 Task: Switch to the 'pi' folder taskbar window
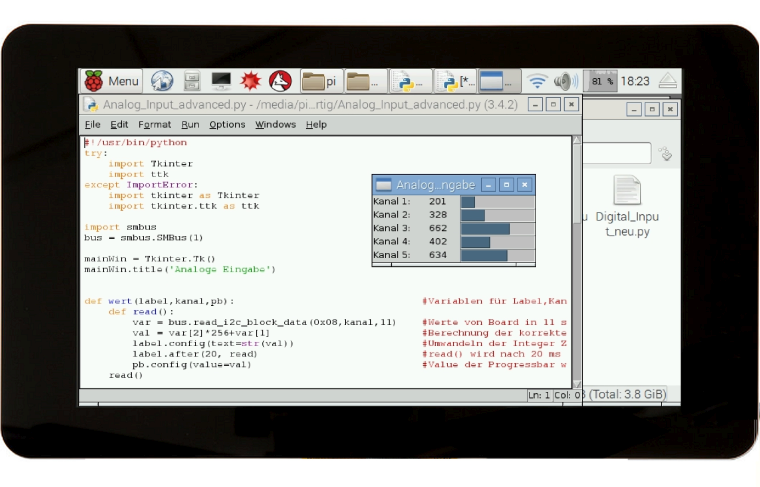point(319,81)
